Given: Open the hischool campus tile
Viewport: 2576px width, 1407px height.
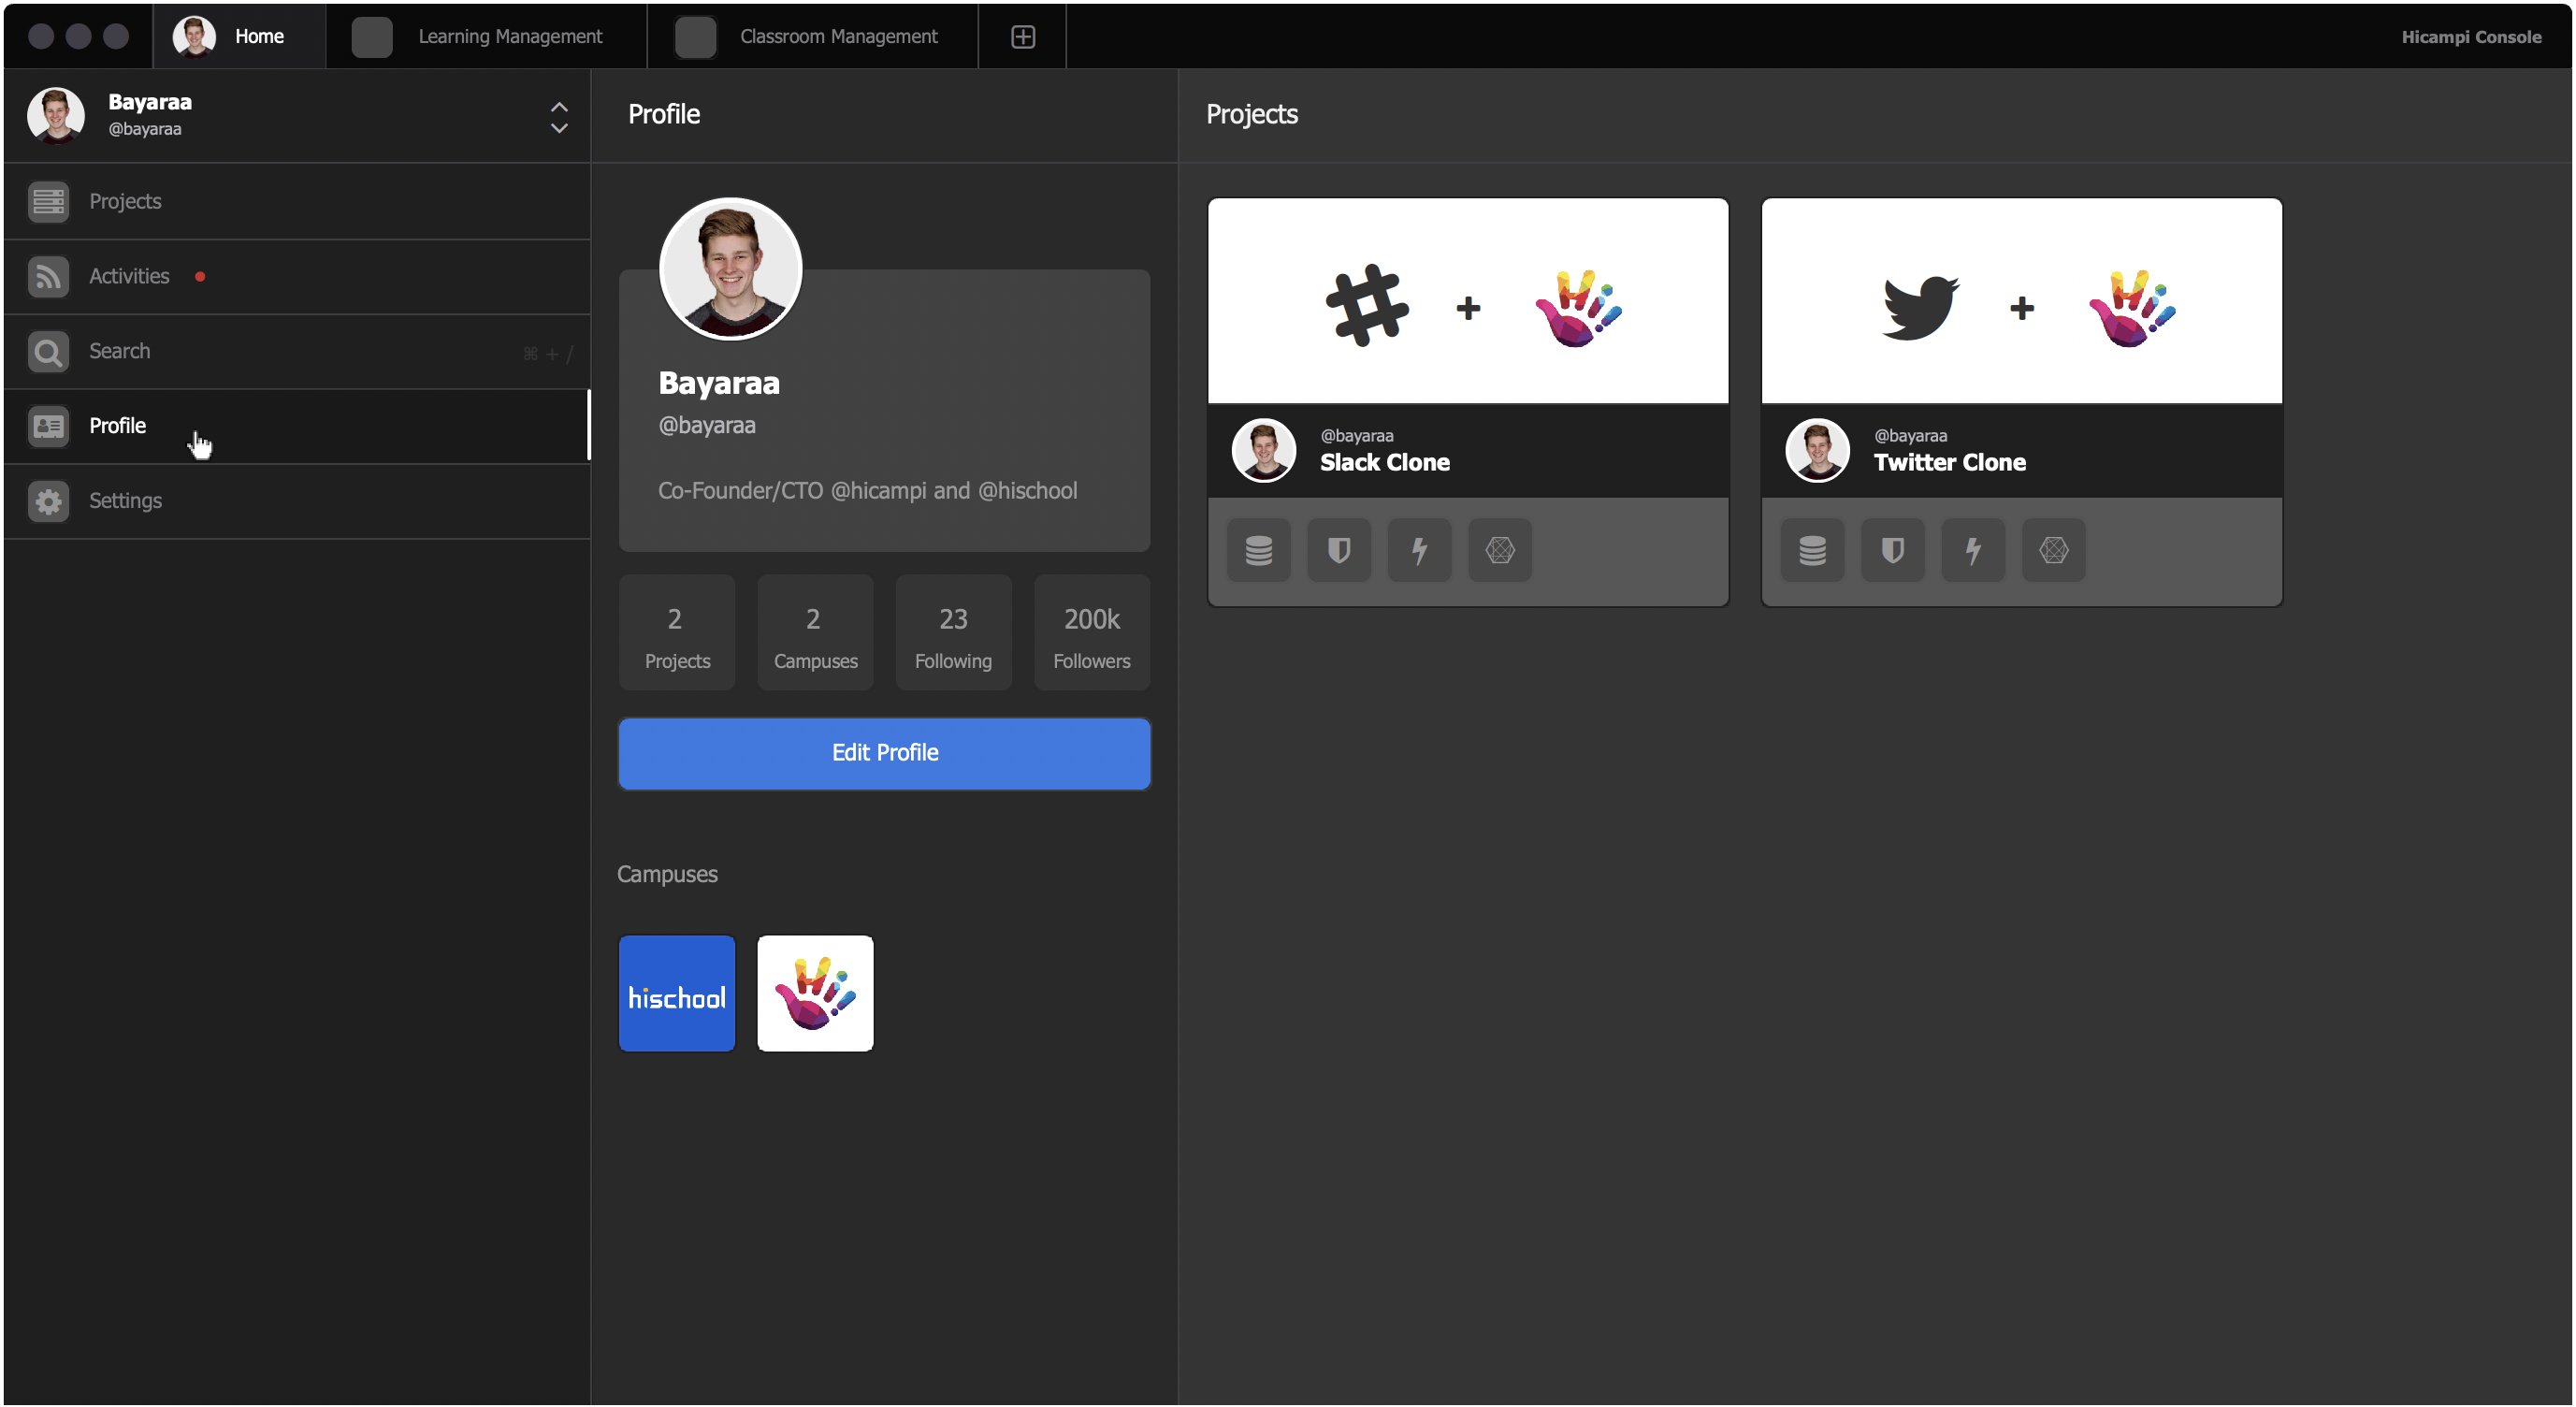Looking at the screenshot, I should pos(677,993).
